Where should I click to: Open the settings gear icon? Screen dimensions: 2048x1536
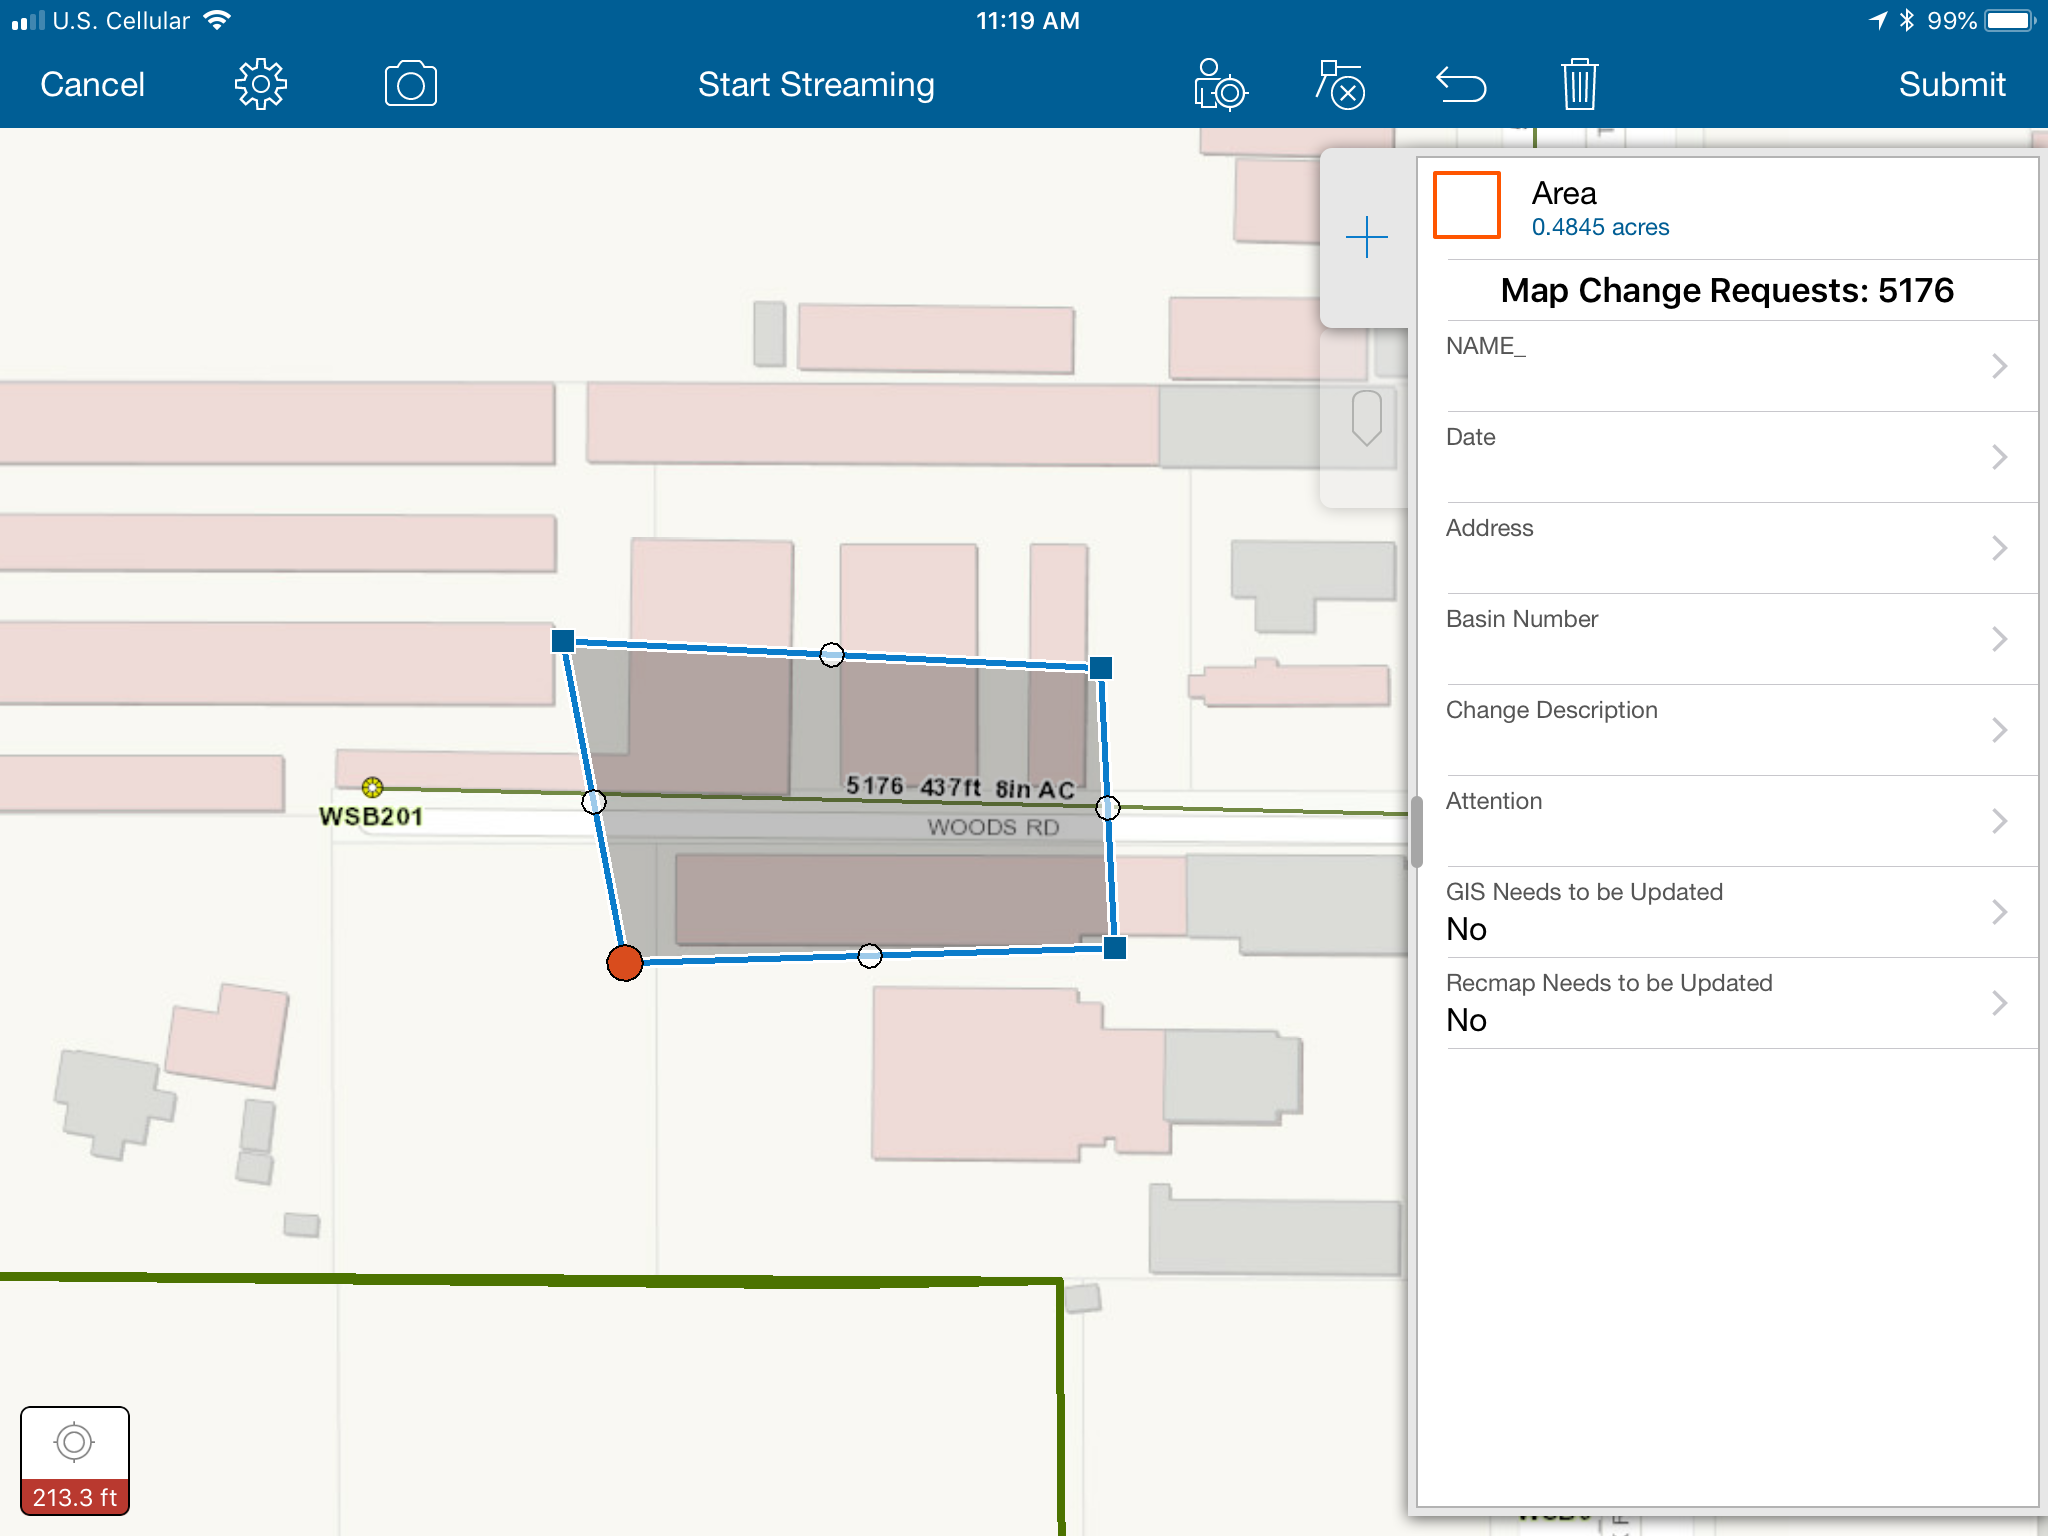261,84
